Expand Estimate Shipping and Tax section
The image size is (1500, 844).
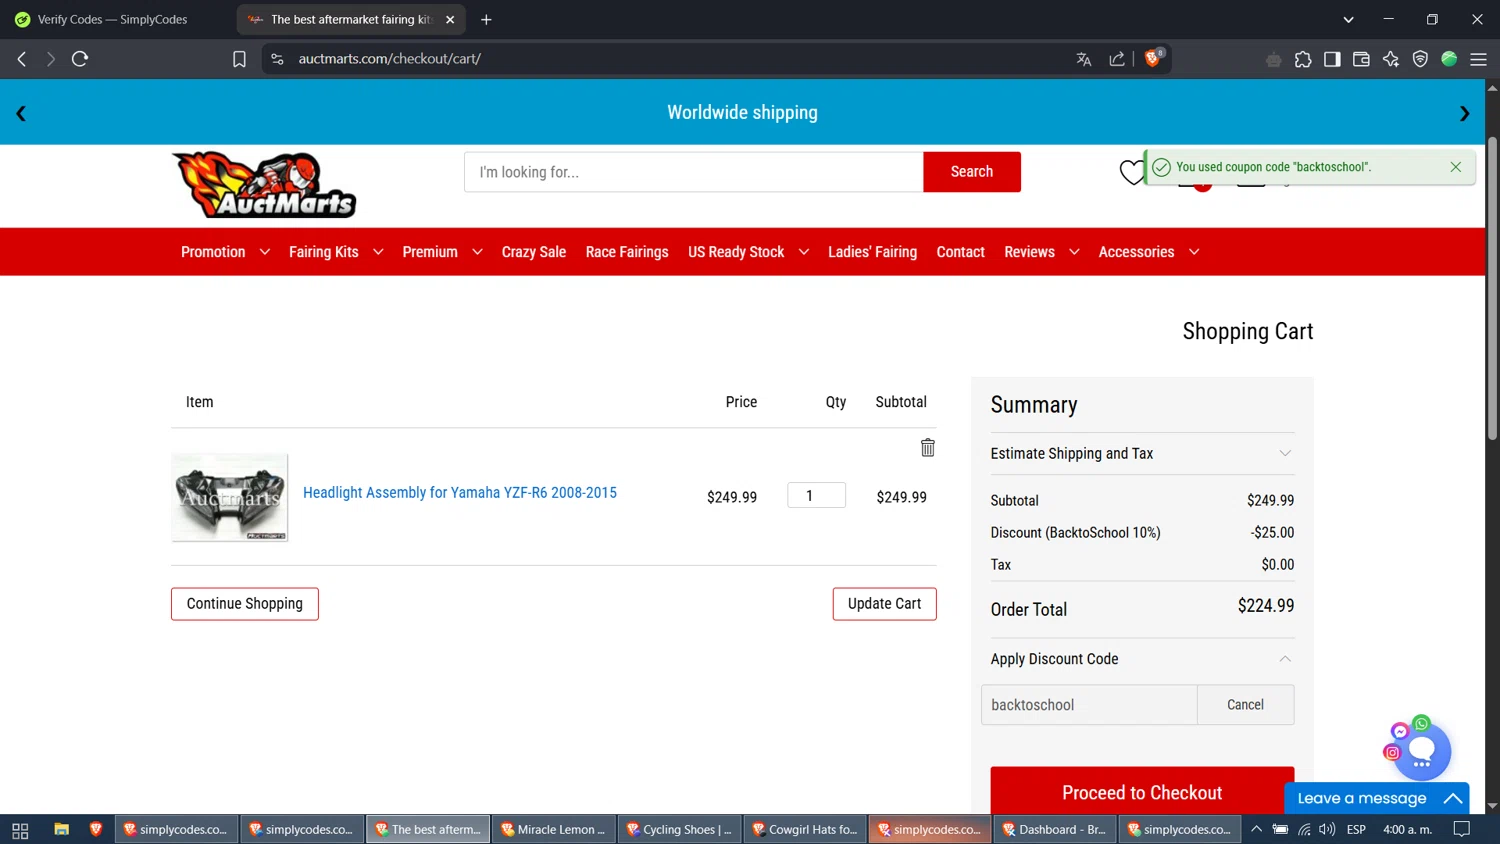pos(1142,454)
